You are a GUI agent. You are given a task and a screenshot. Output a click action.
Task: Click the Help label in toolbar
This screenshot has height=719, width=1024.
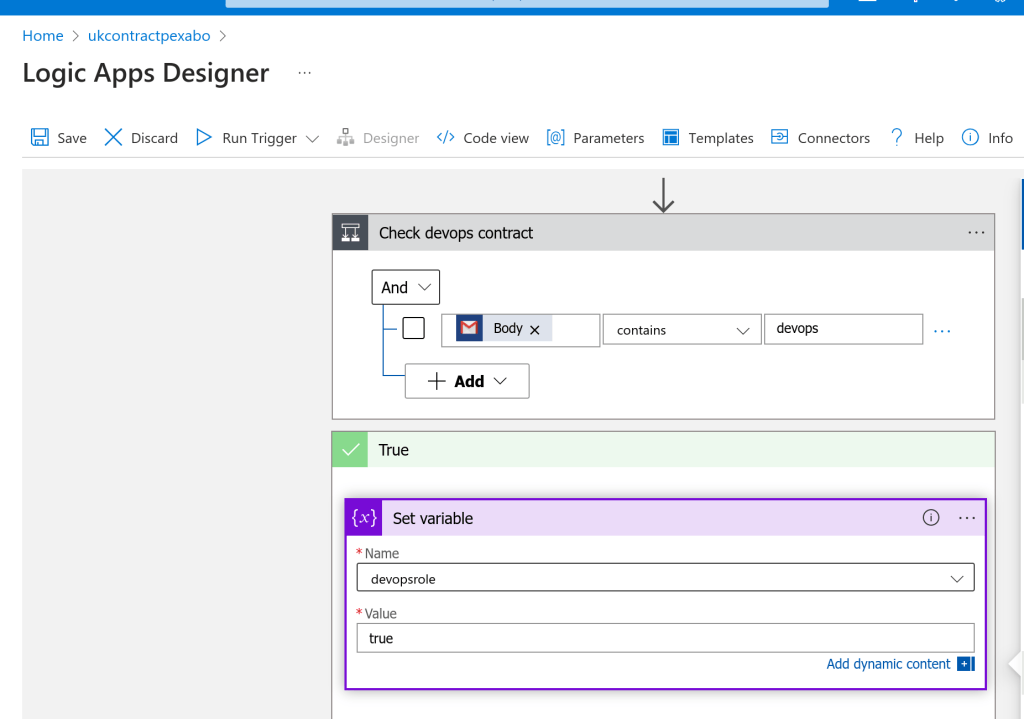pyautogui.click(x=929, y=138)
